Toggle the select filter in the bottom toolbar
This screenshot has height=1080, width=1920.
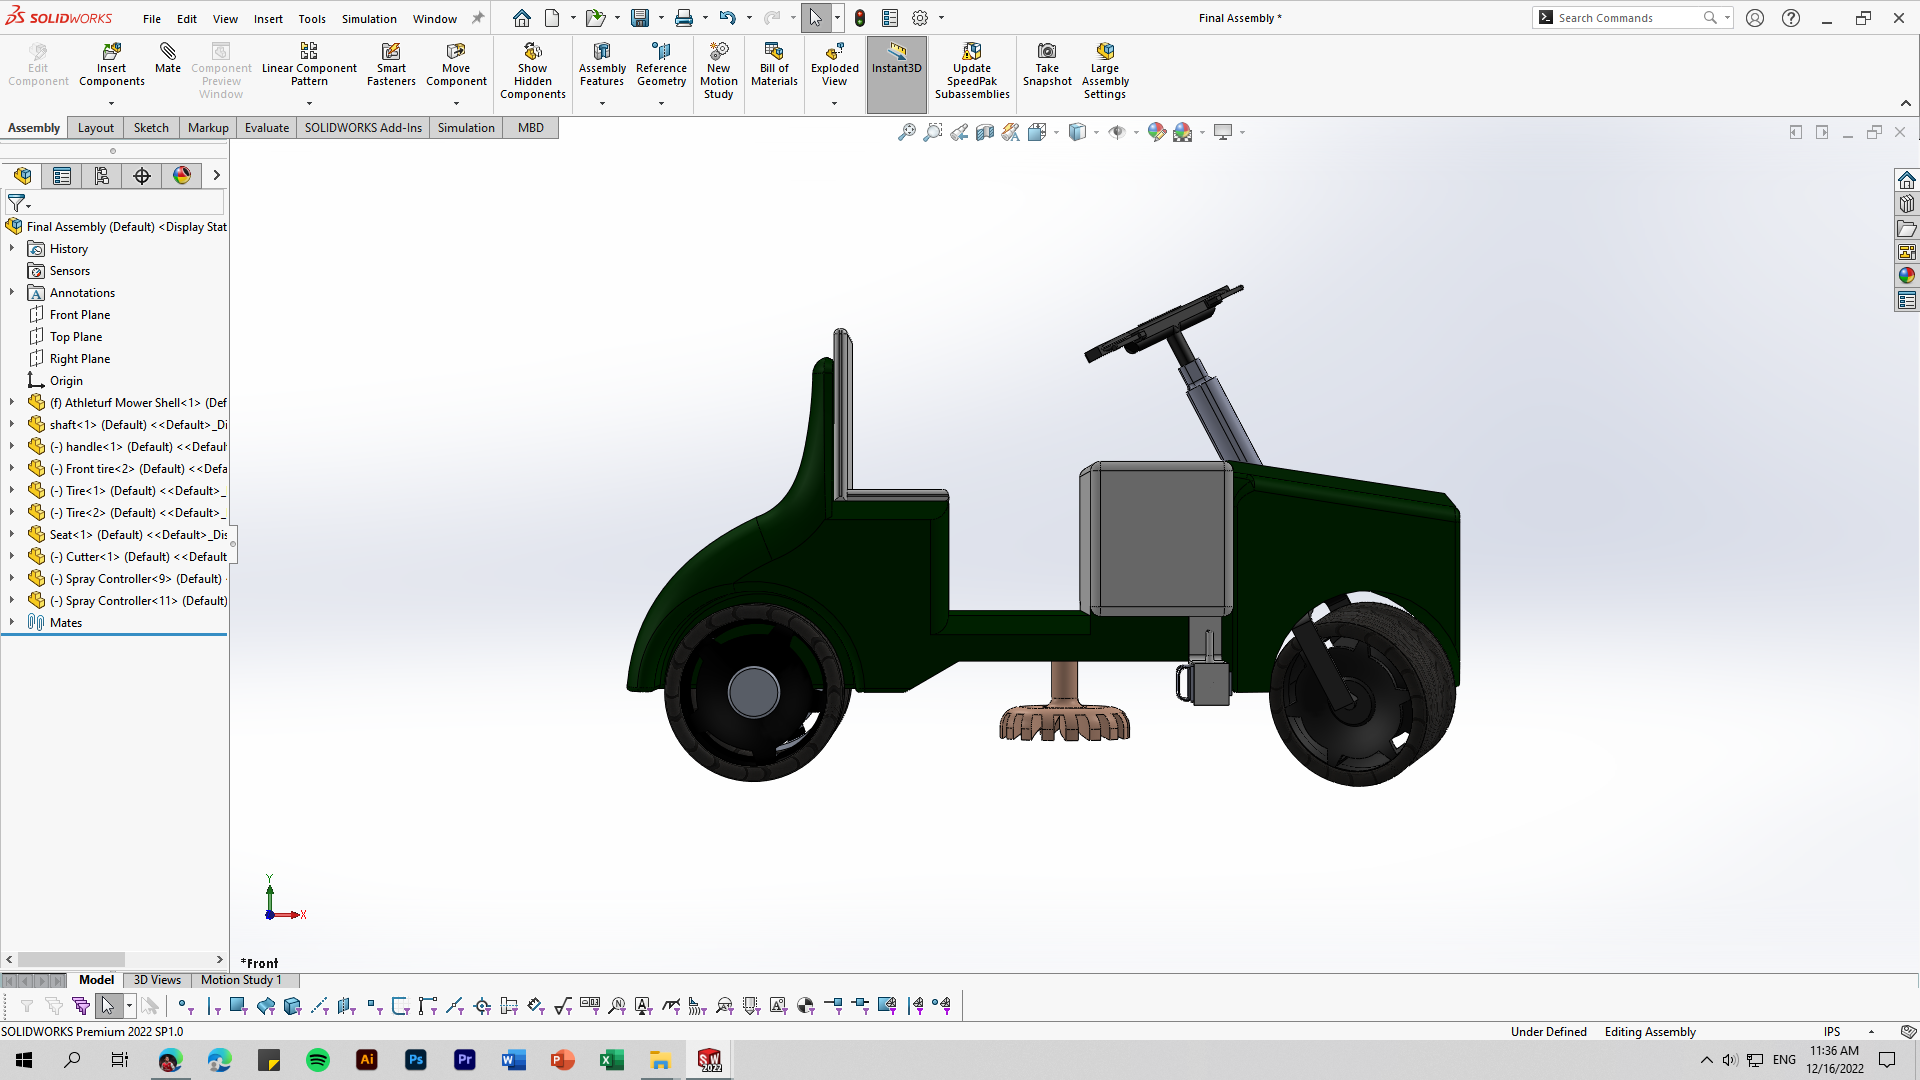tap(108, 1005)
